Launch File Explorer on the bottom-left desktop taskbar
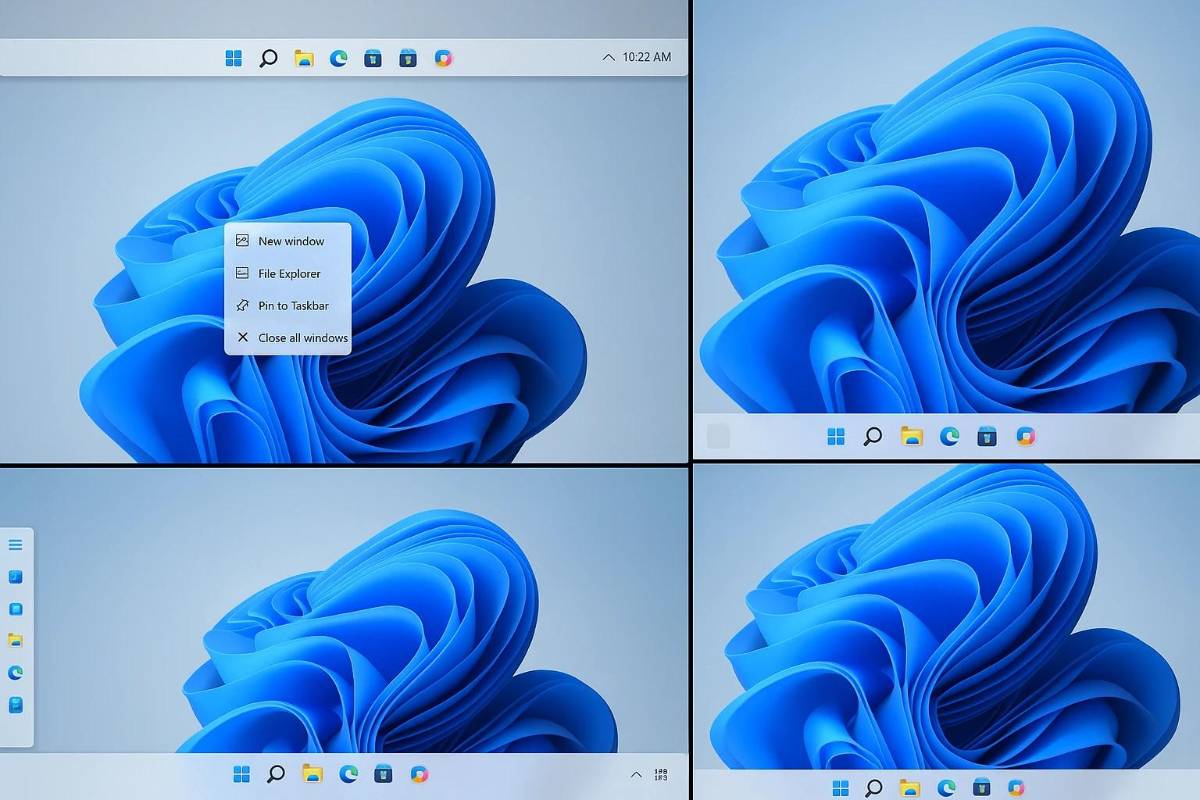This screenshot has width=1200, height=800. (312, 774)
